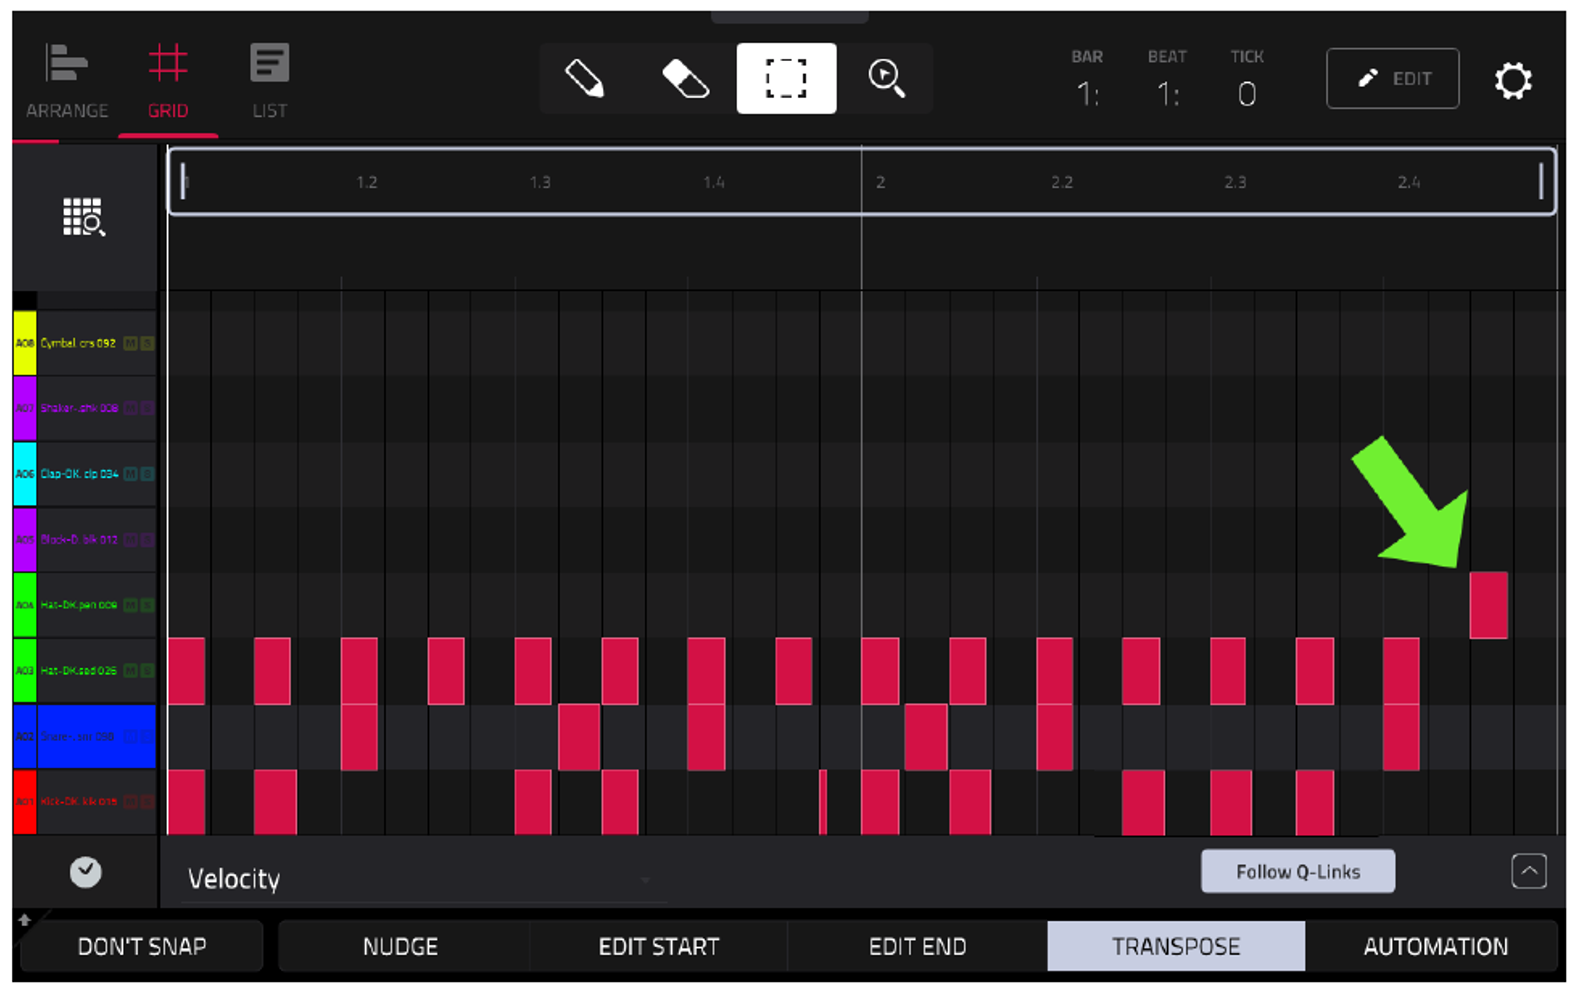The width and height of the screenshot is (1580, 997).
Task: Open the settings gear
Action: coord(1513,80)
